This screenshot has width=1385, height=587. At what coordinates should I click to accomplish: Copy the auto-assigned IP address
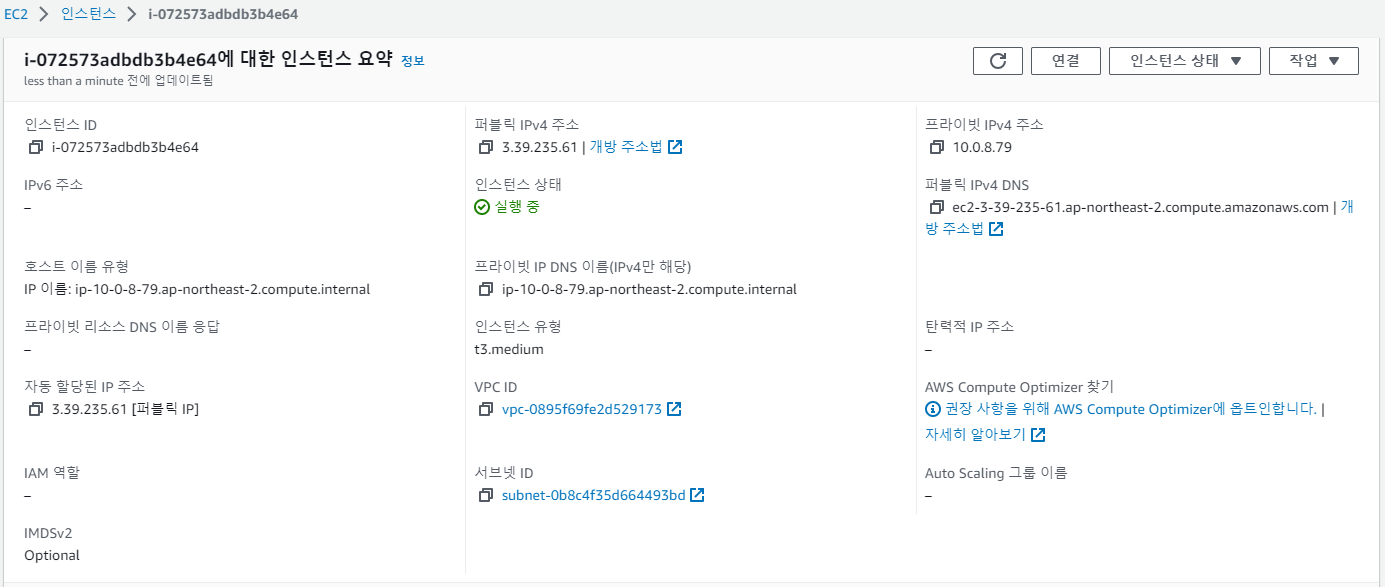(36, 409)
